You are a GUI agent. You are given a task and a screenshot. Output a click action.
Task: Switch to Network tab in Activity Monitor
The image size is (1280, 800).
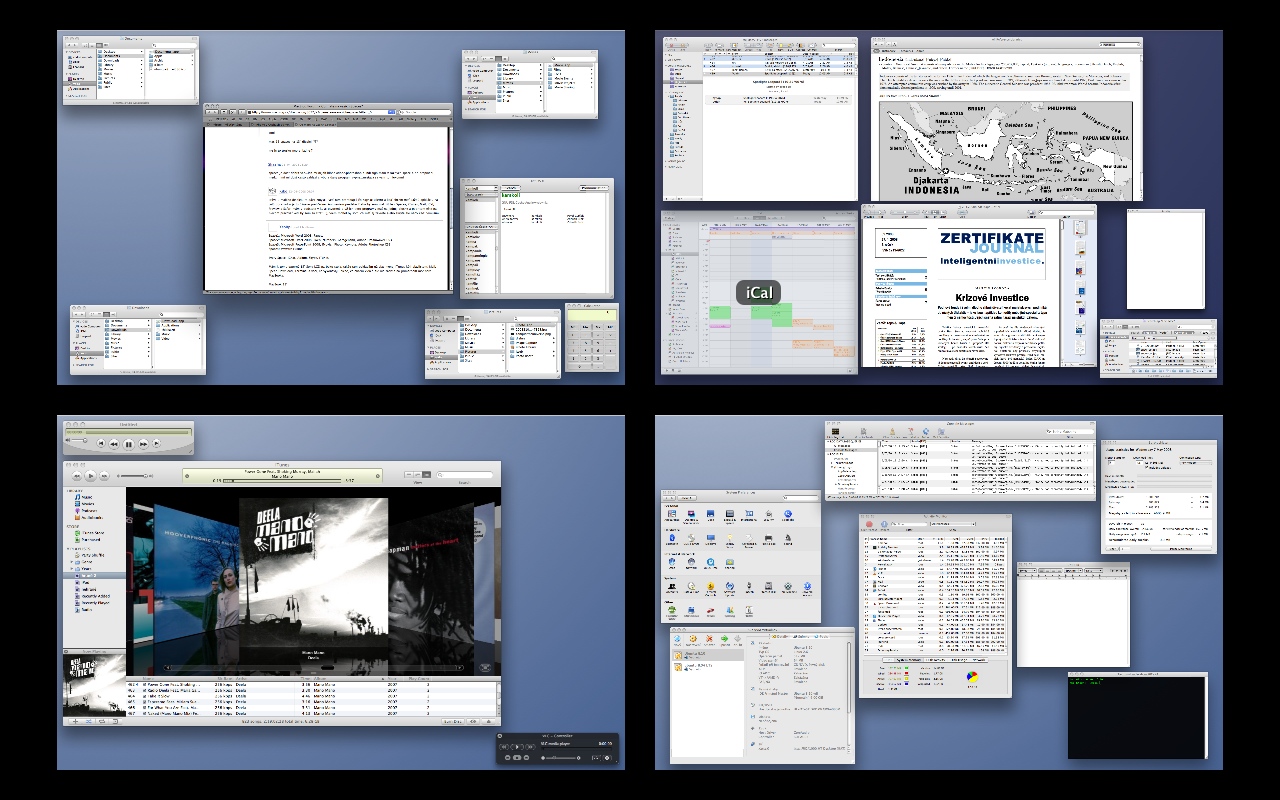(x=979, y=659)
